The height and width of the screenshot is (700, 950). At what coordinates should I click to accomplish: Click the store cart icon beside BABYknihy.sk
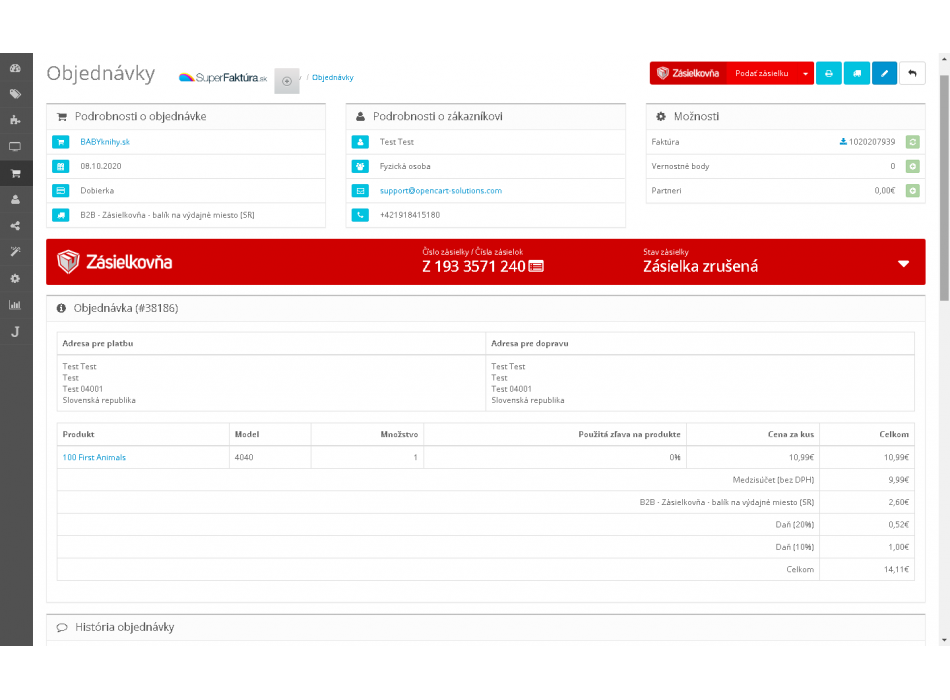pos(61,142)
